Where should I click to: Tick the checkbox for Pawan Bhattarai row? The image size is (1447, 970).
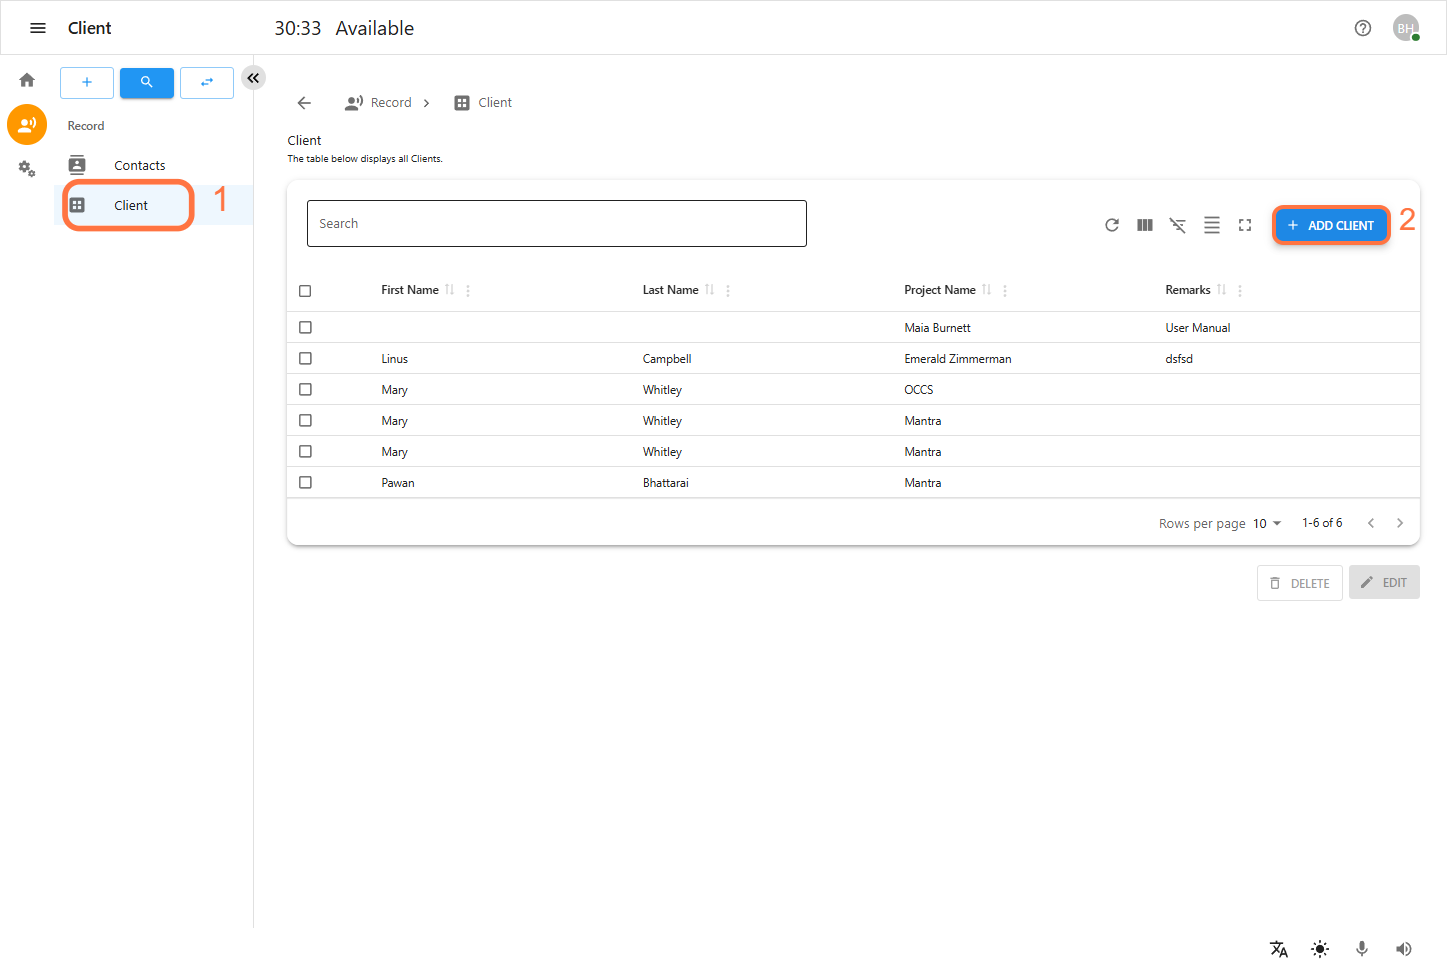305,482
